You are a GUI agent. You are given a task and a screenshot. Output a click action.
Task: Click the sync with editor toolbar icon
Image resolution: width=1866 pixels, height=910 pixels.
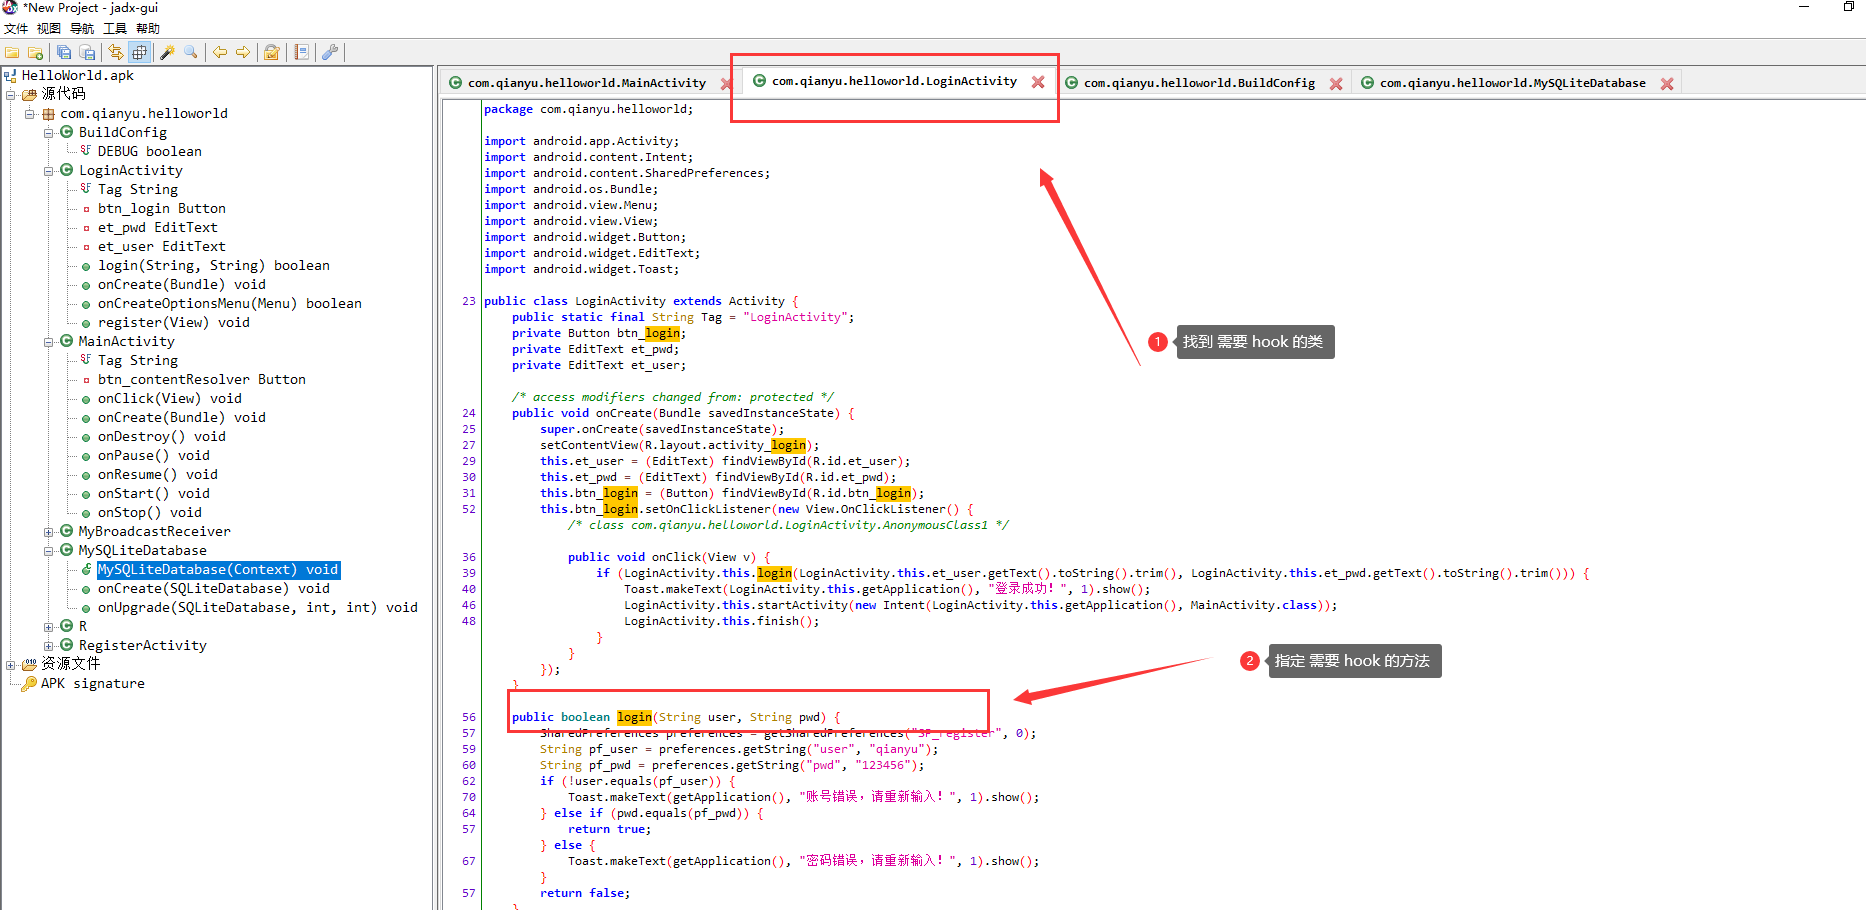click(115, 52)
